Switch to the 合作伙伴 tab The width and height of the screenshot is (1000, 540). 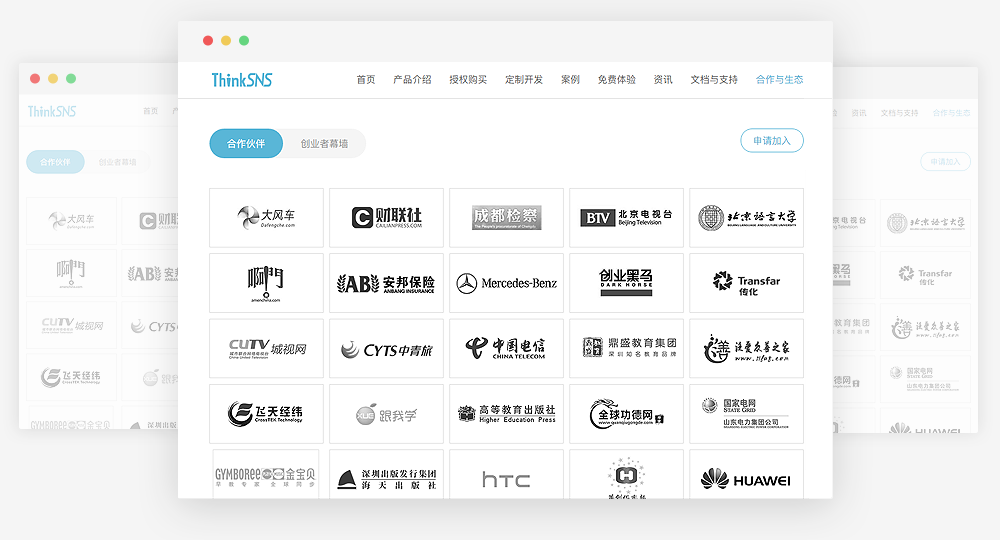[x=246, y=143]
